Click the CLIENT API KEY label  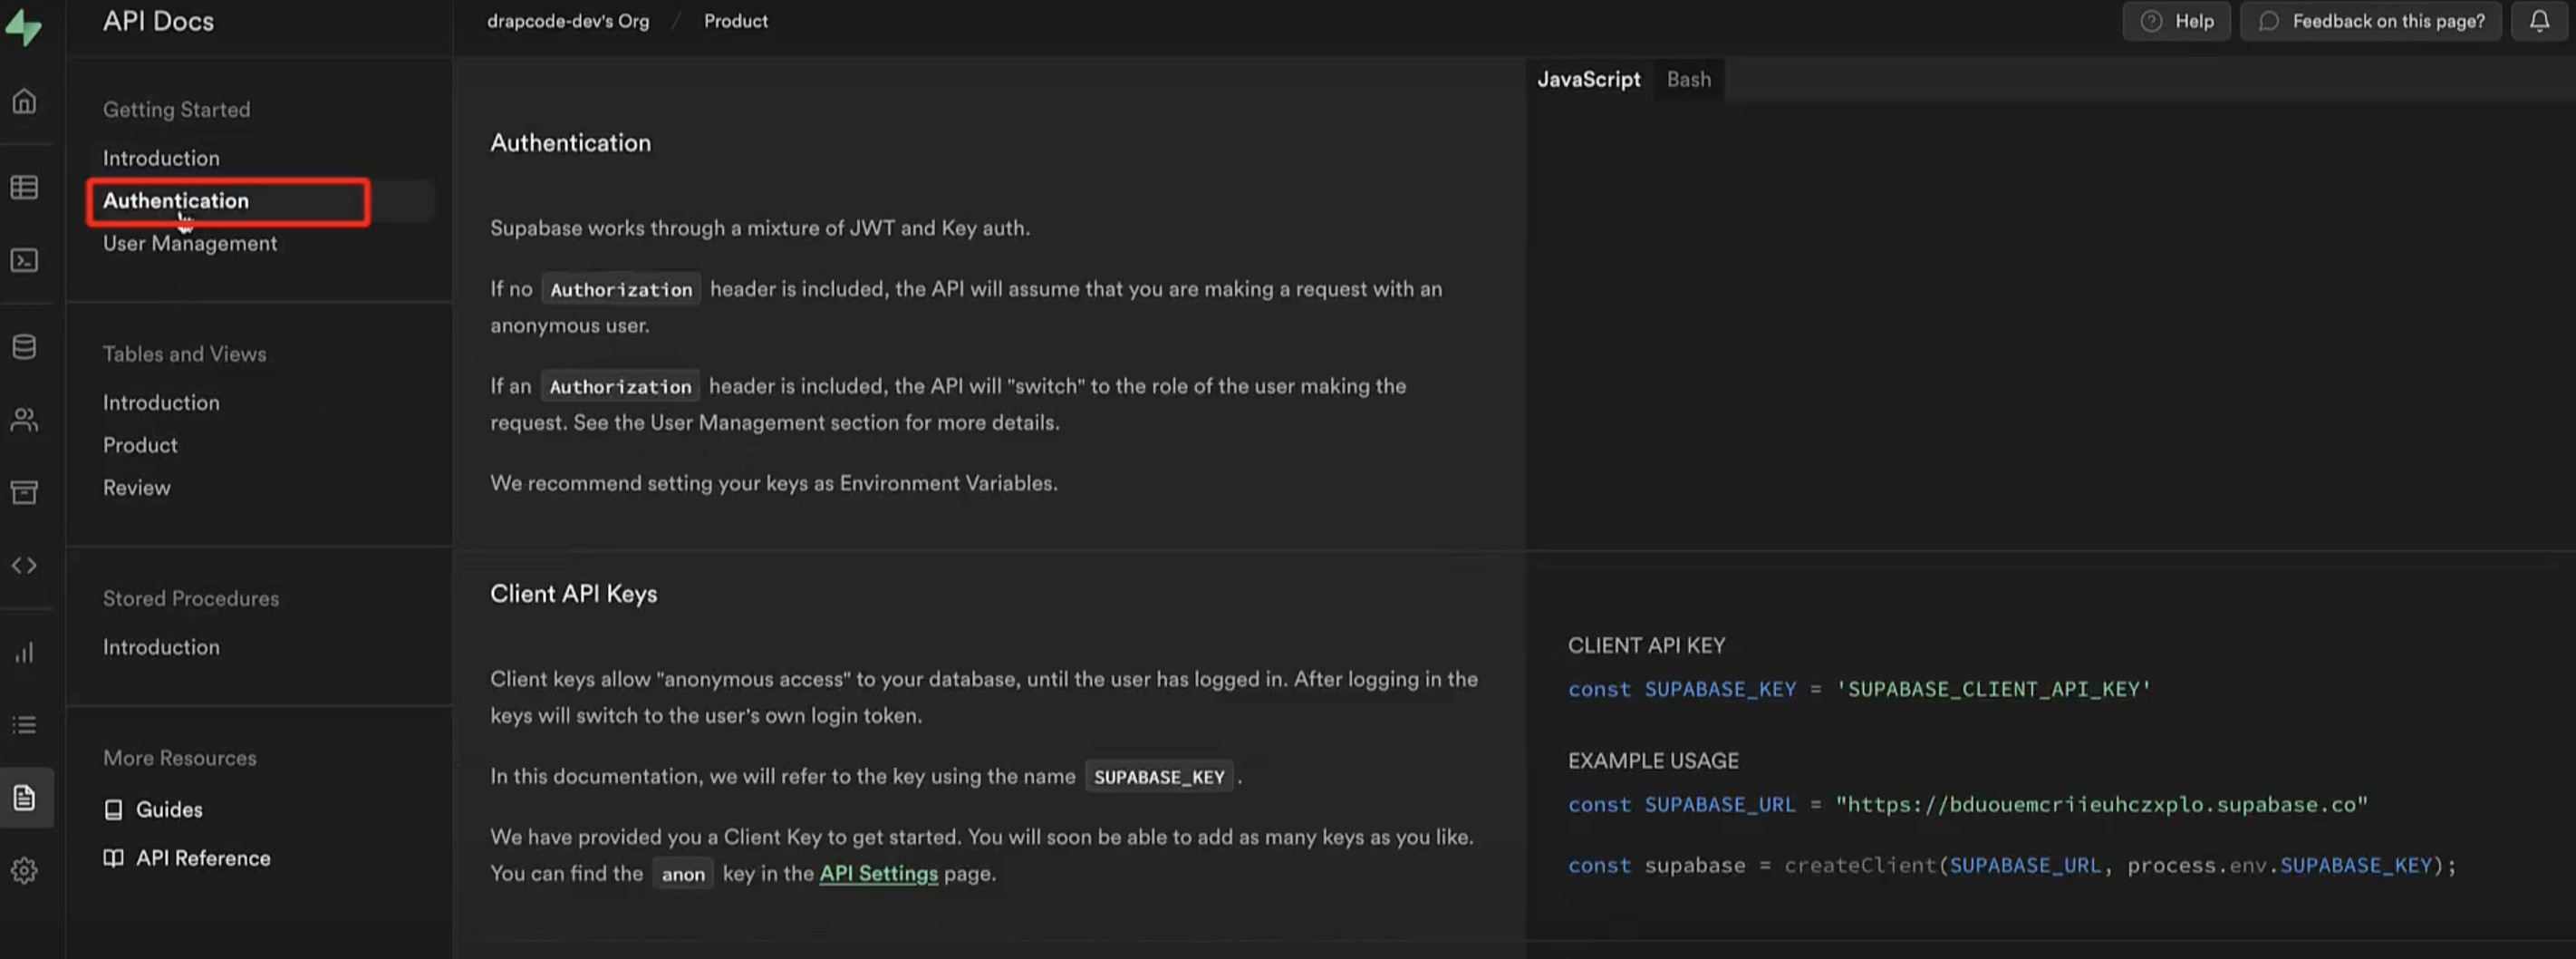[1646, 645]
